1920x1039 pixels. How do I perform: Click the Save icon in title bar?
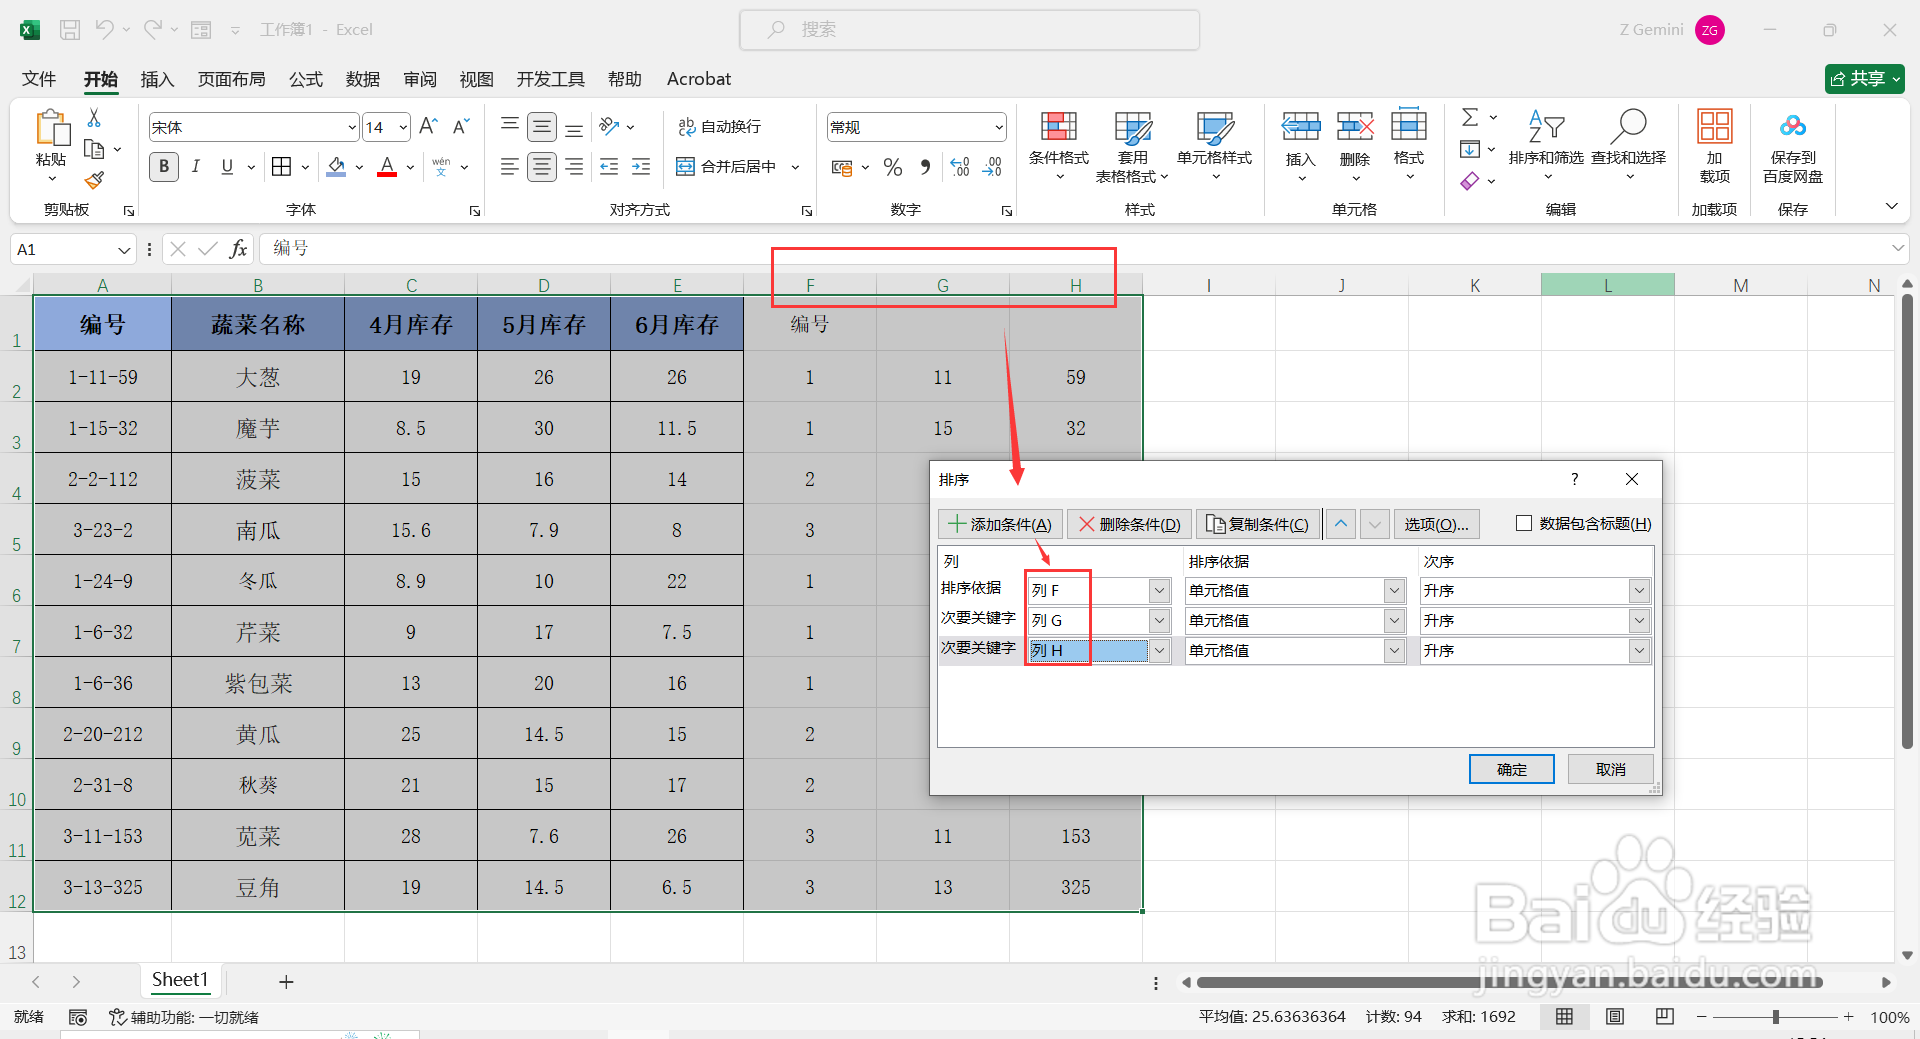[70, 30]
